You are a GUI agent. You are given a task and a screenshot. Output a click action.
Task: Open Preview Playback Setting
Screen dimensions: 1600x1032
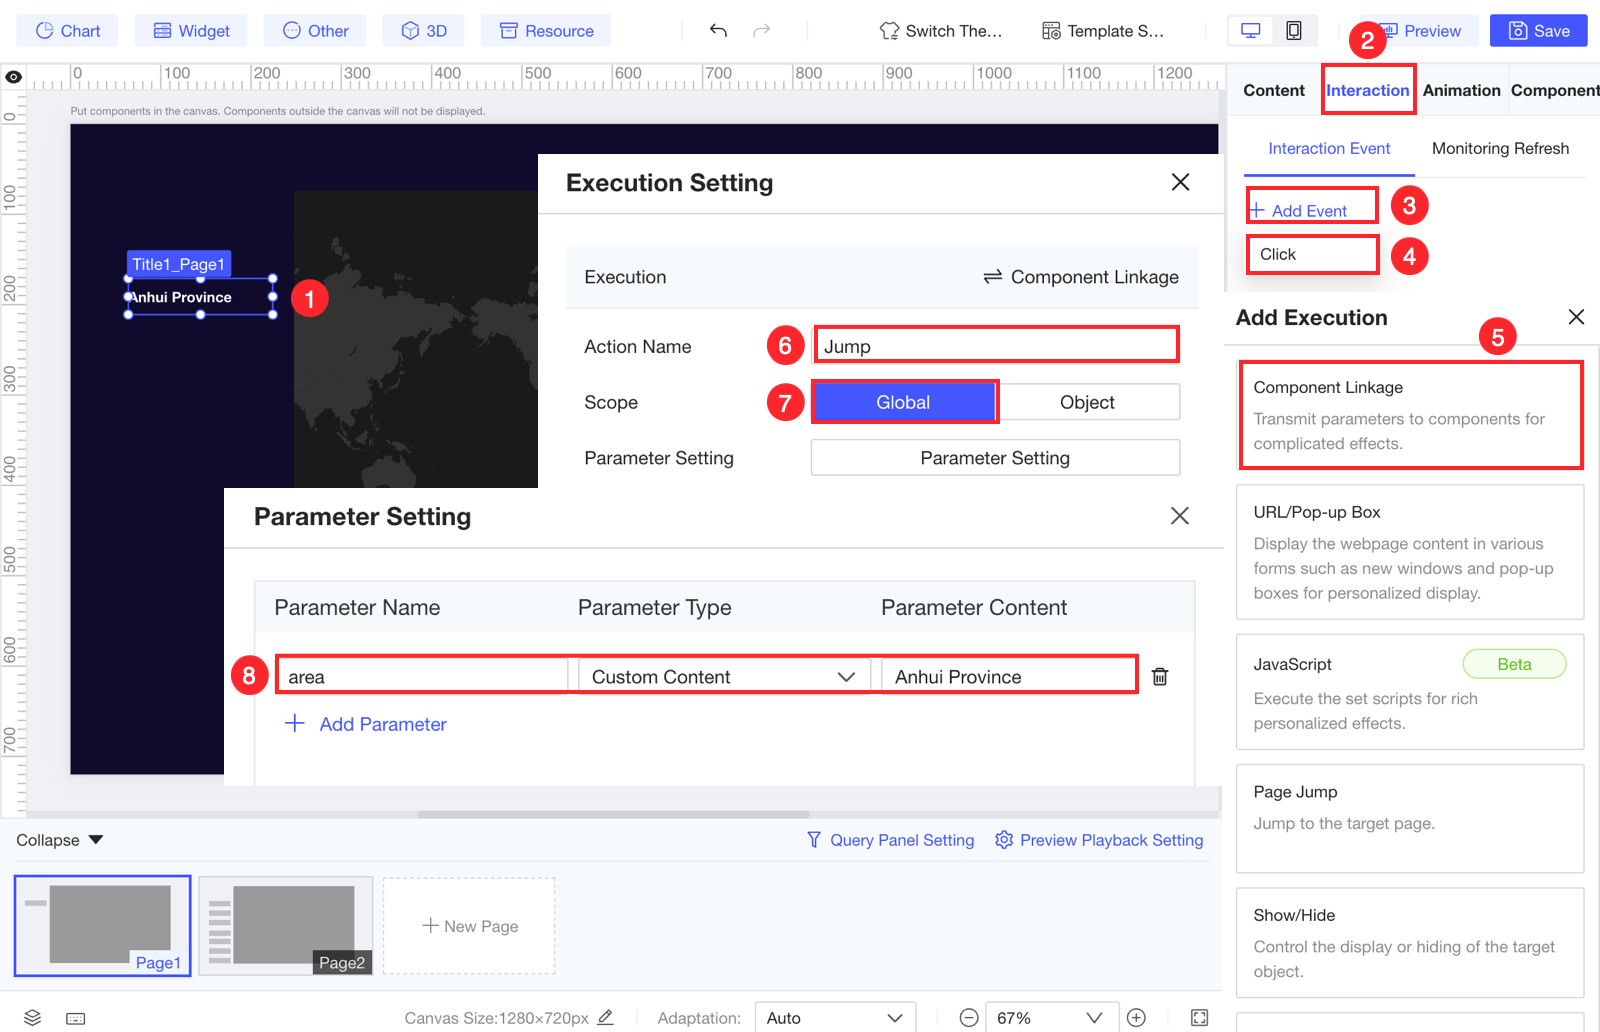(1099, 840)
